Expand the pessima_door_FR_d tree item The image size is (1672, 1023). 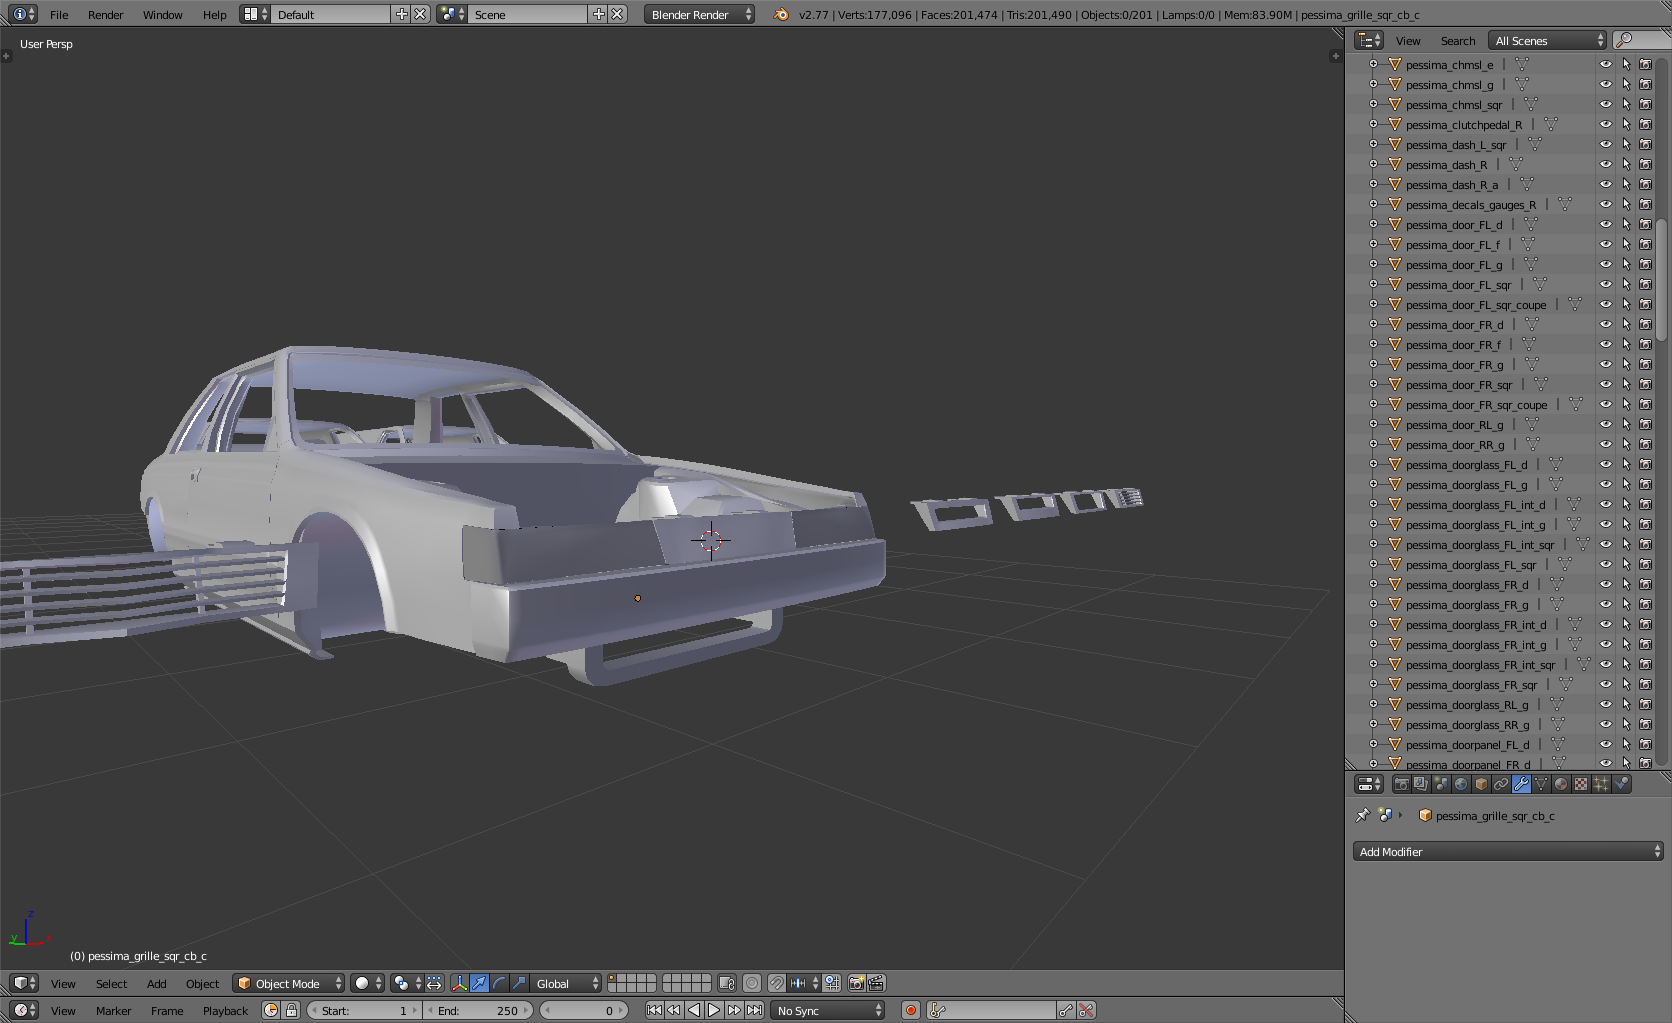tap(1373, 325)
